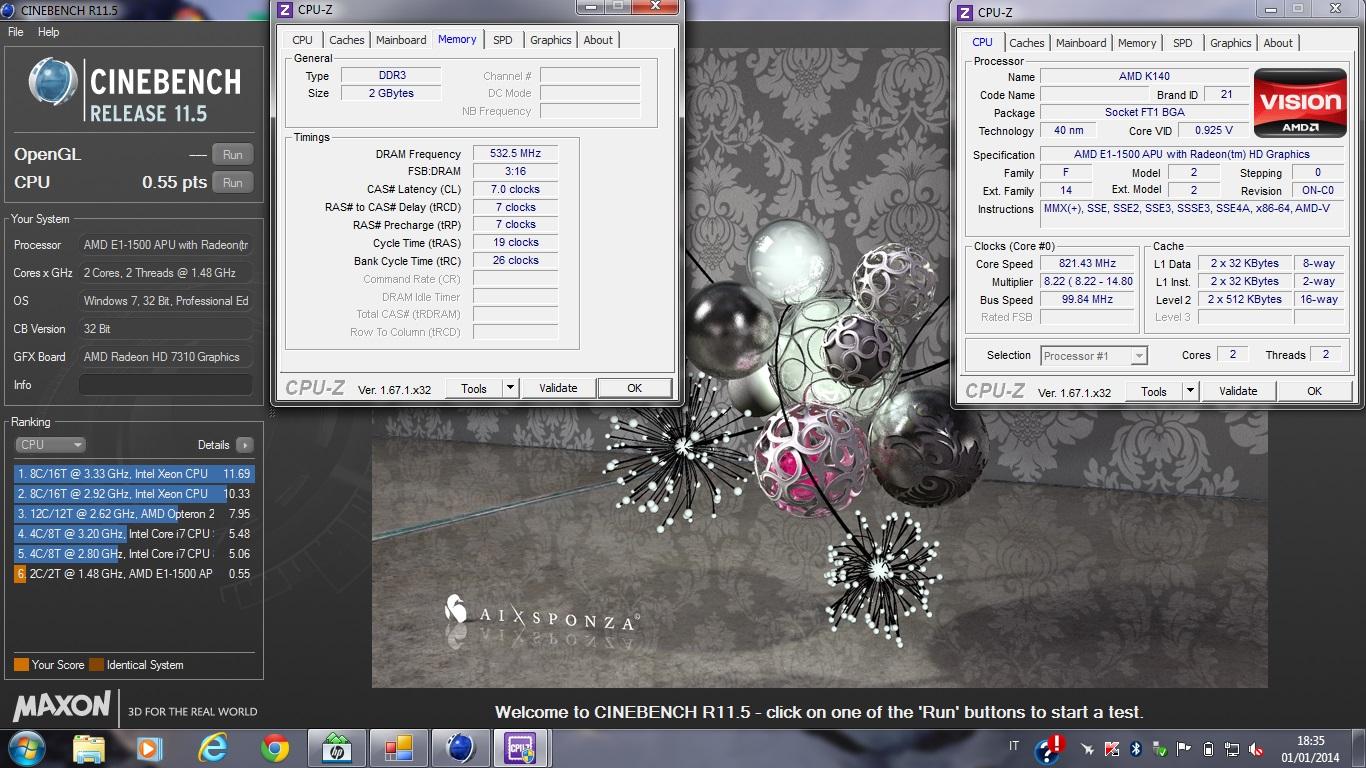Open the Cinebench Help menu
Viewport: 1366px width, 768px height.
(x=48, y=32)
